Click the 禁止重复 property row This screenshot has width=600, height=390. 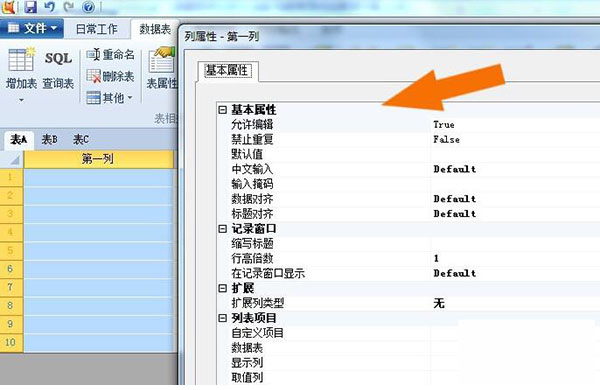pos(408,140)
